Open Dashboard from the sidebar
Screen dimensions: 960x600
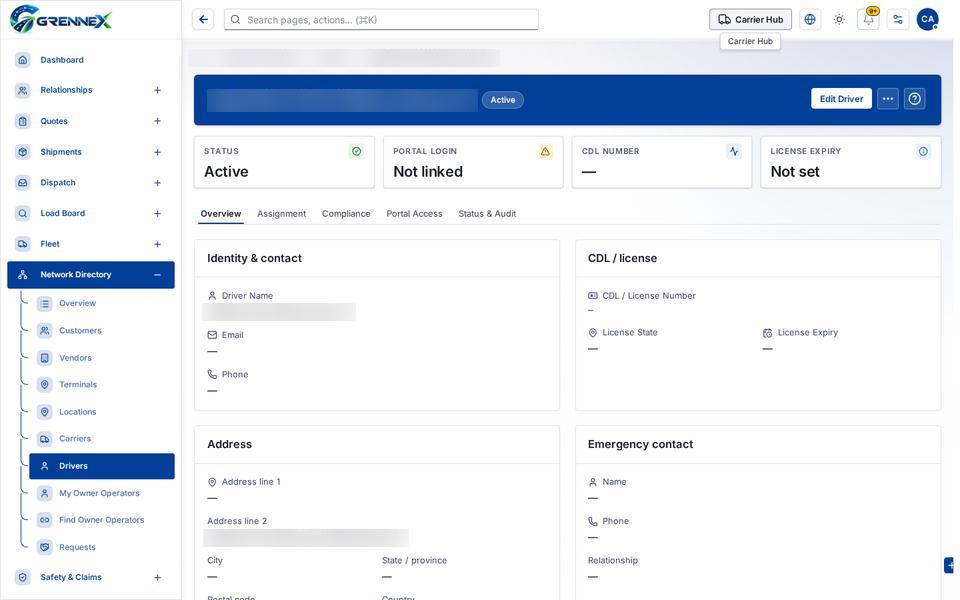91,60
